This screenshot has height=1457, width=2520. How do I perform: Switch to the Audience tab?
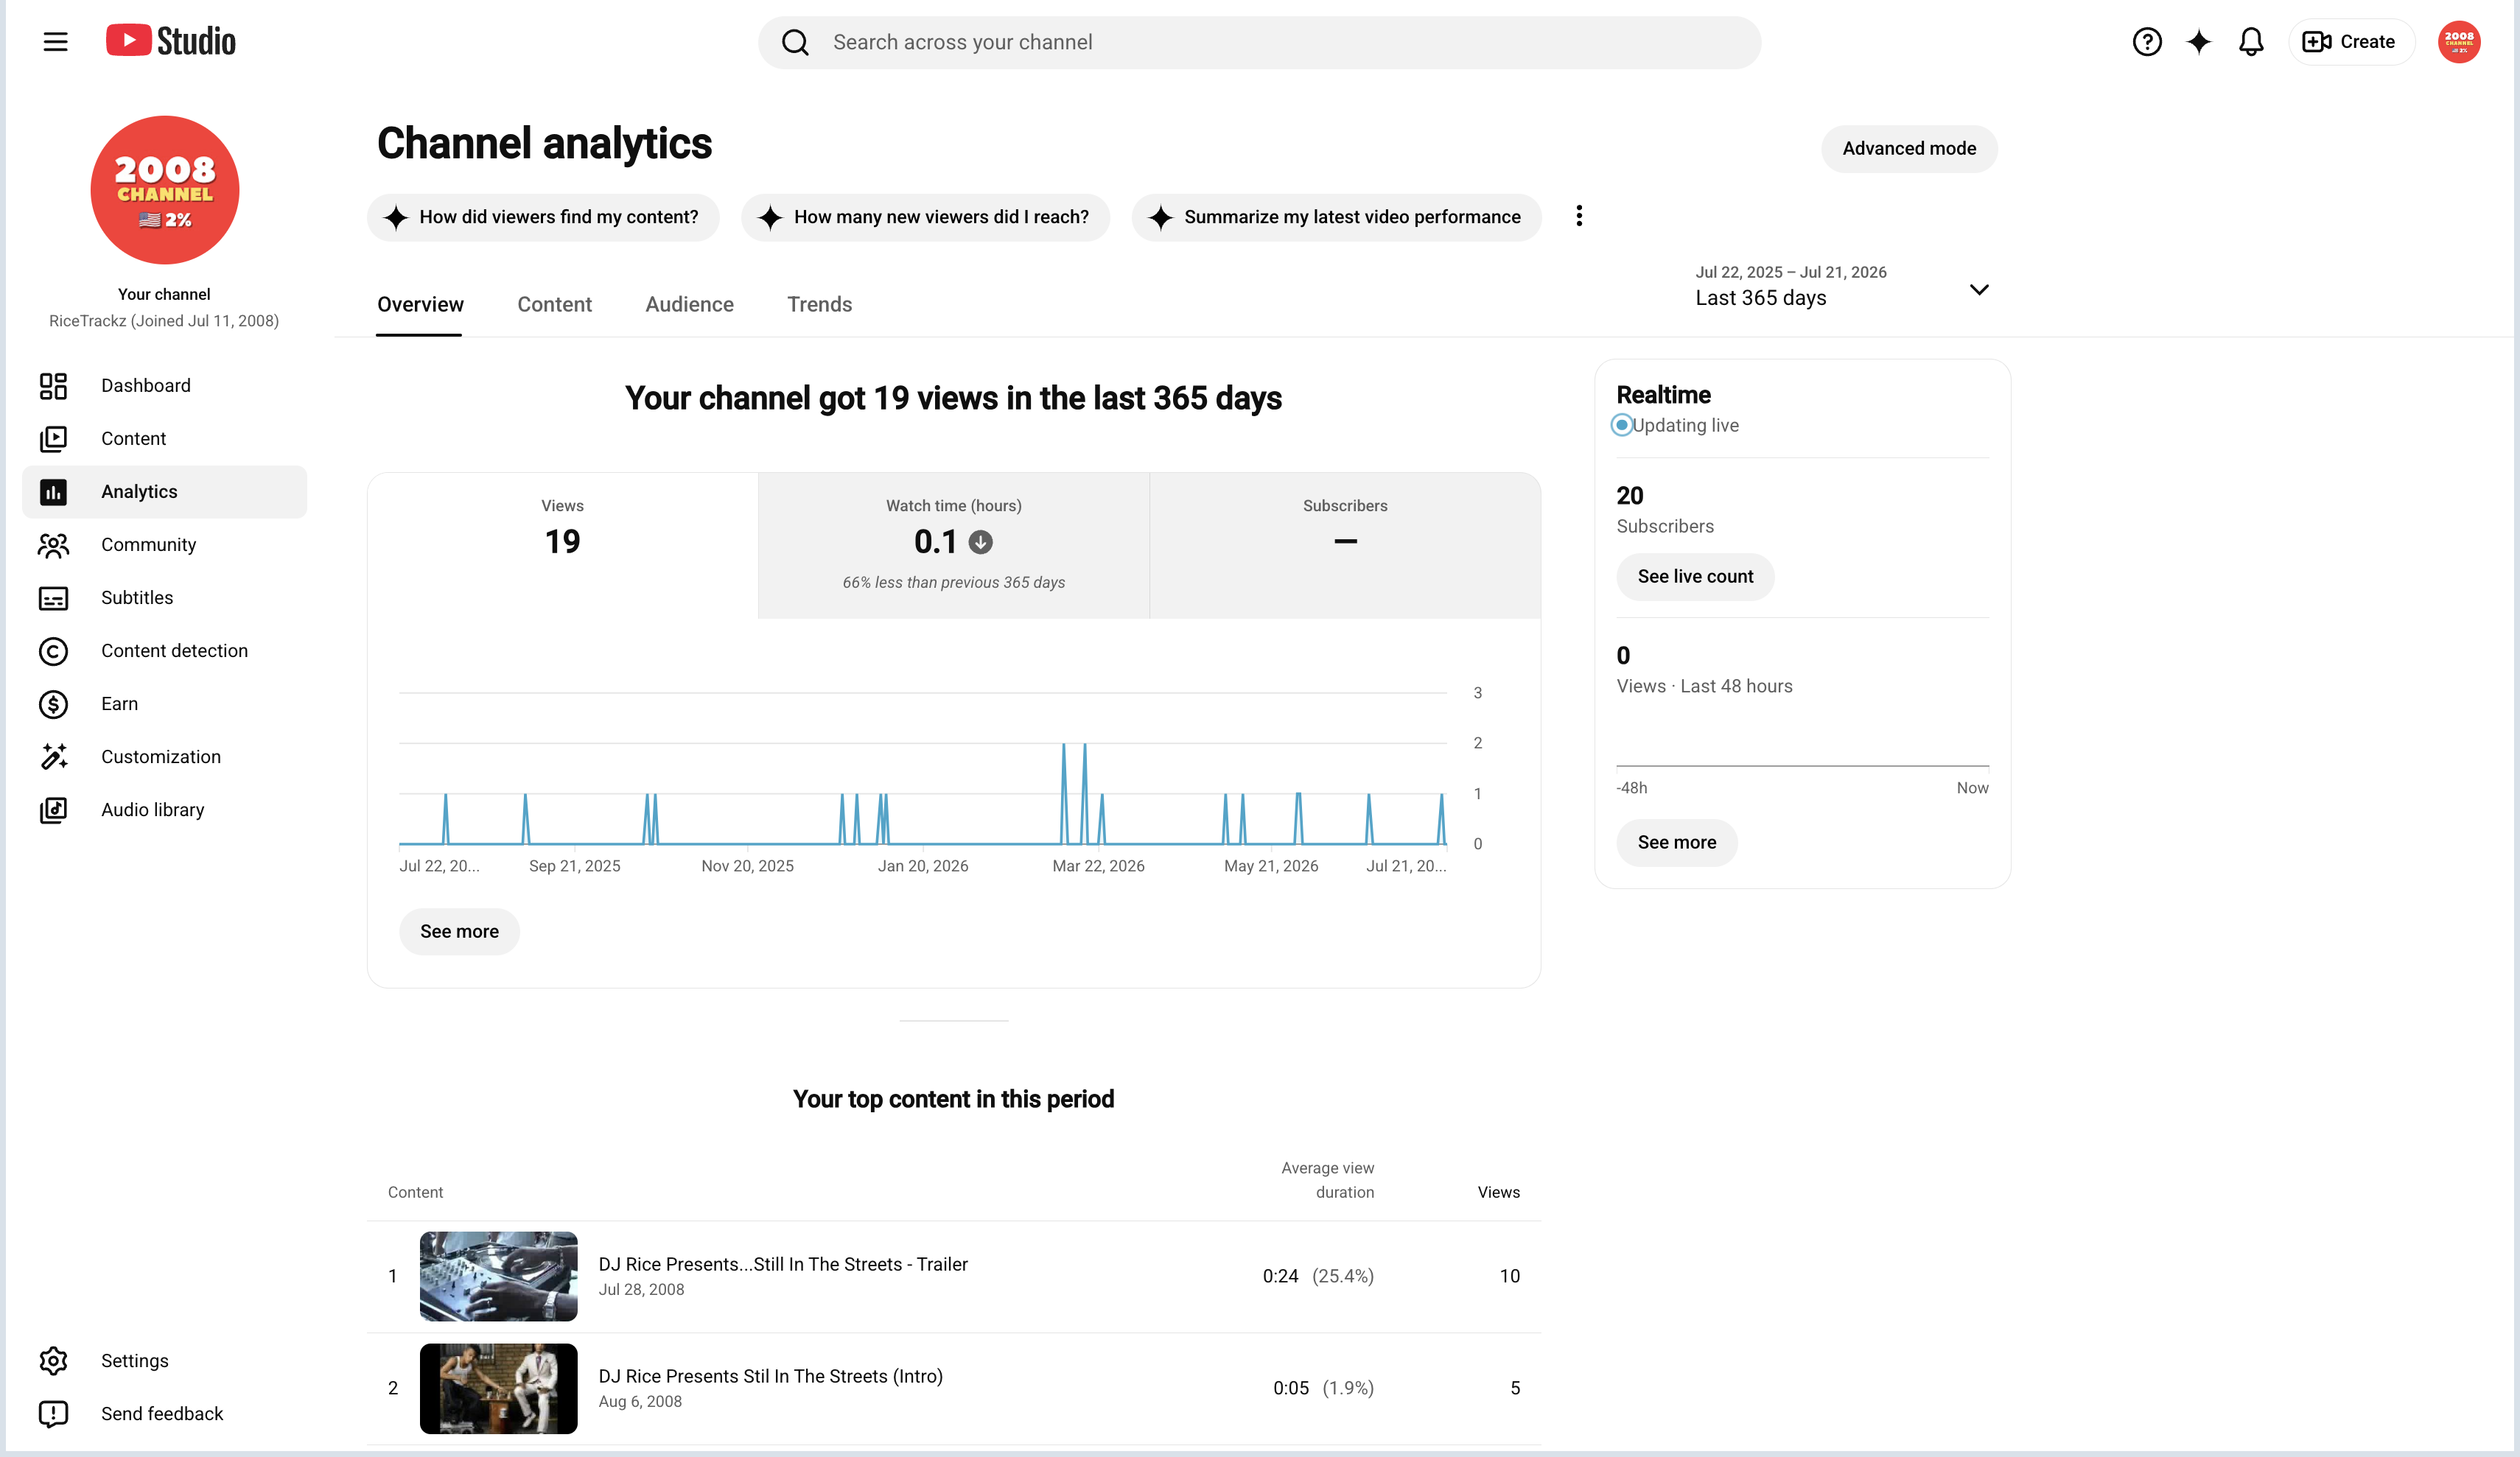[689, 305]
